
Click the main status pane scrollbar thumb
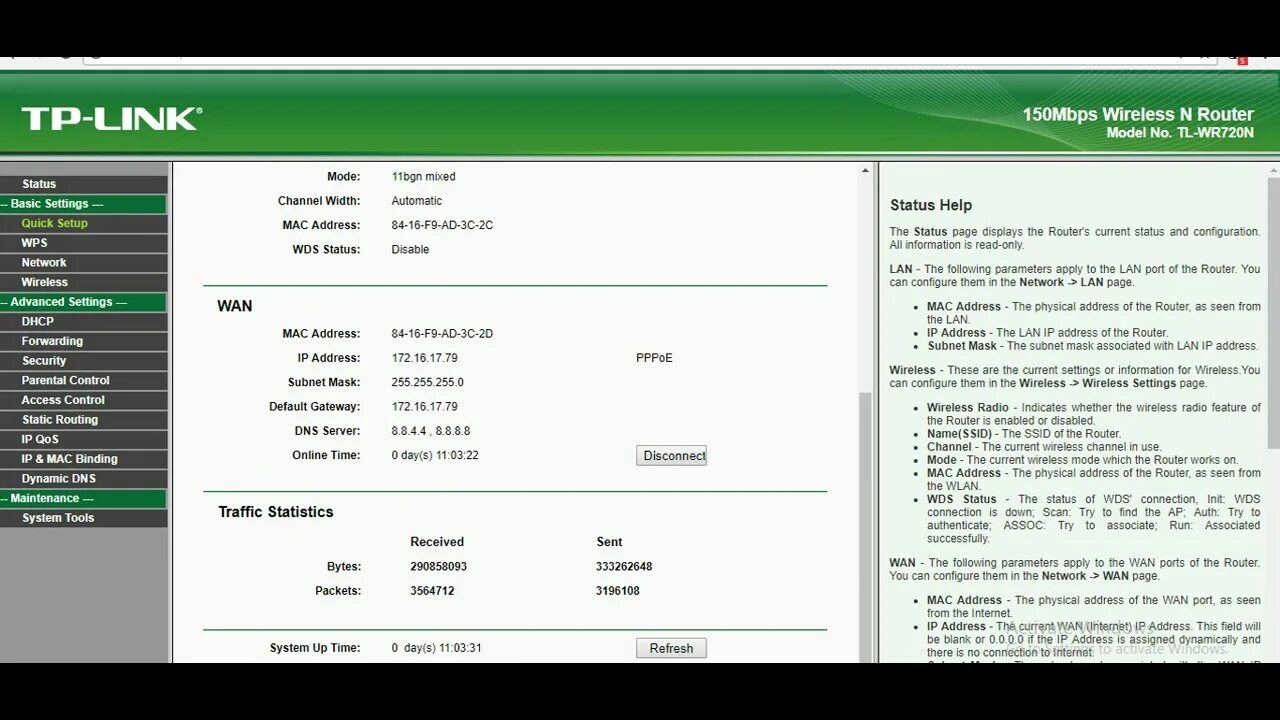[865, 525]
